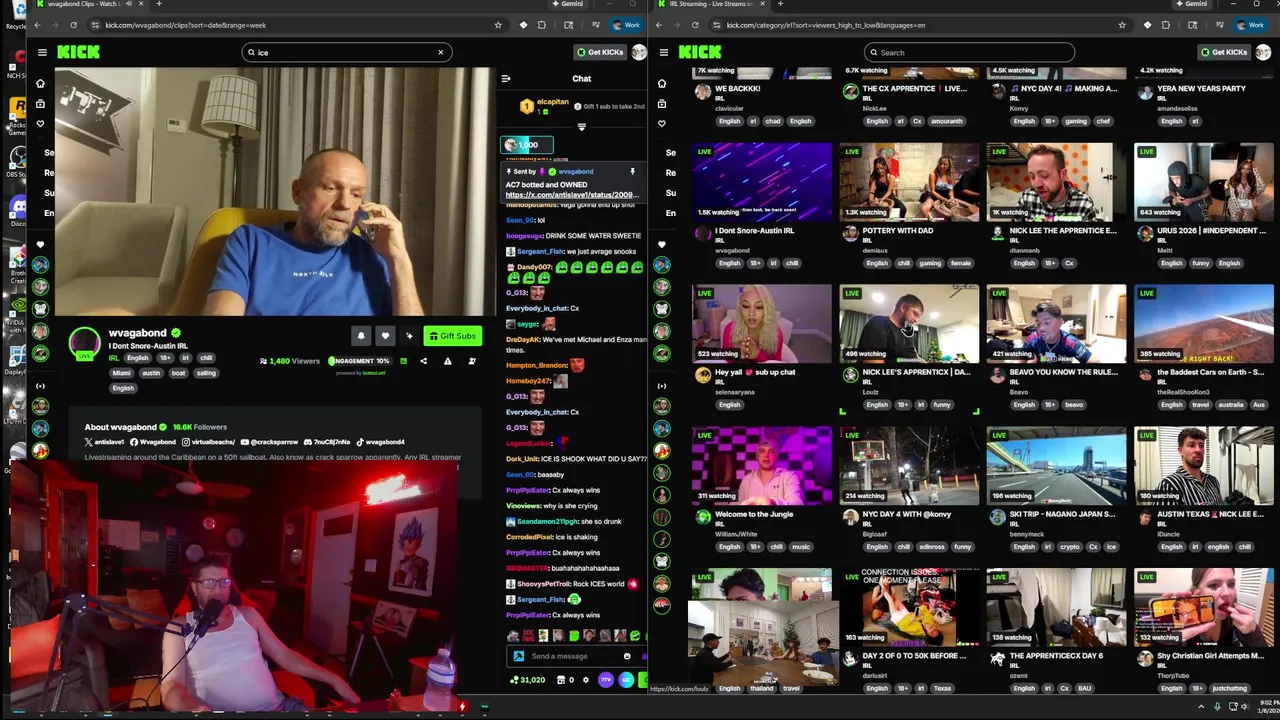This screenshot has width=1280, height=720.
Task: Open 'Hey yall sub up chat' stream title
Action: click(x=755, y=372)
